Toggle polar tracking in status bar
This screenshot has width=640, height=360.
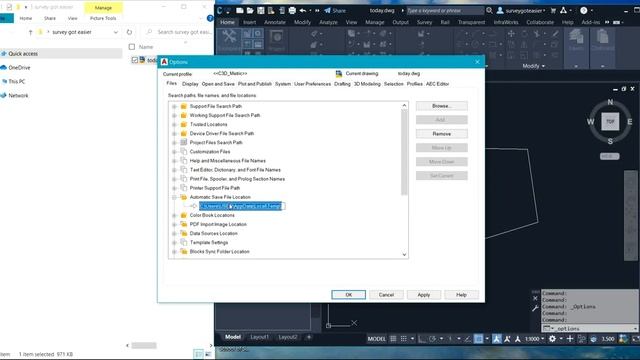coord(433,339)
